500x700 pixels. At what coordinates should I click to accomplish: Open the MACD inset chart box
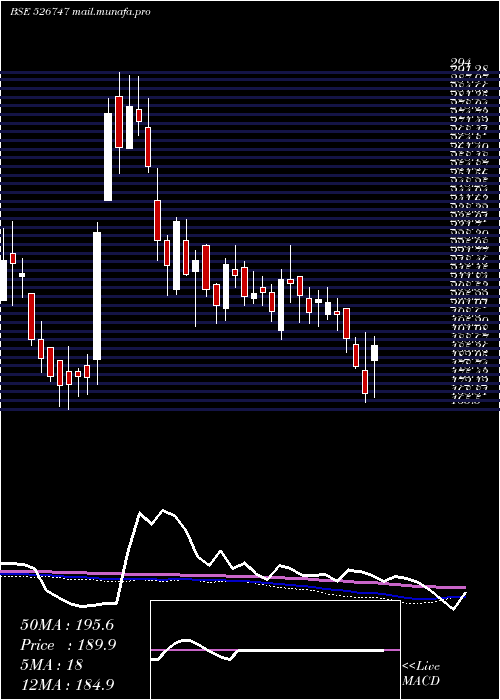click(x=275, y=650)
